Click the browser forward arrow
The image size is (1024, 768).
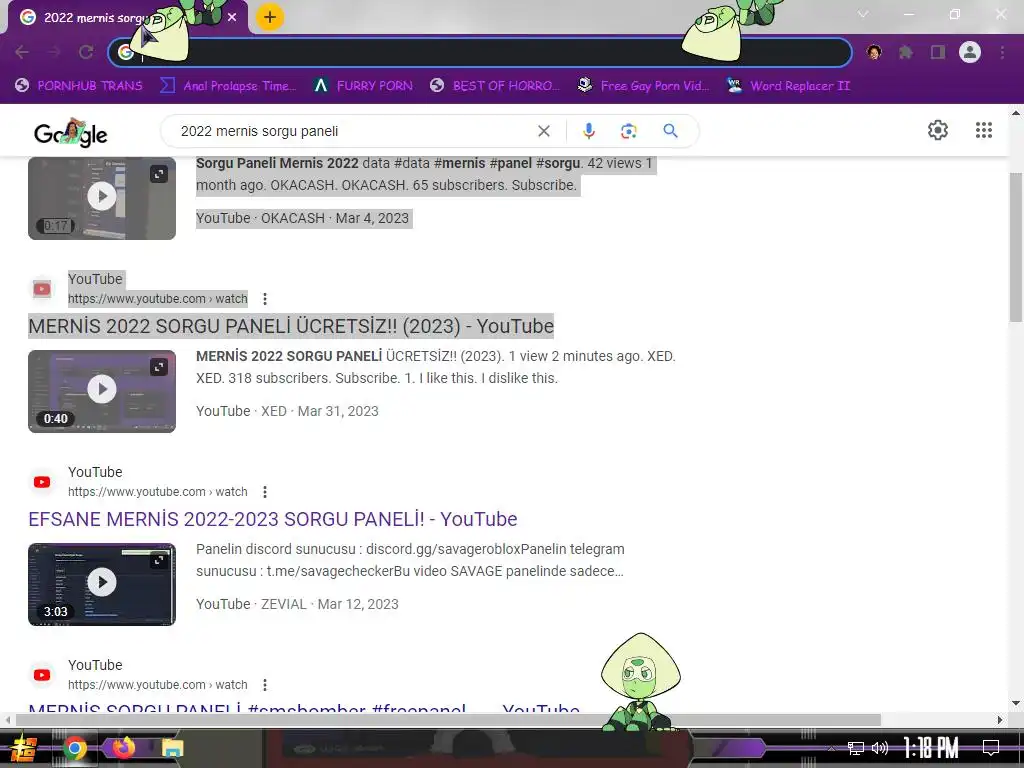point(54,52)
